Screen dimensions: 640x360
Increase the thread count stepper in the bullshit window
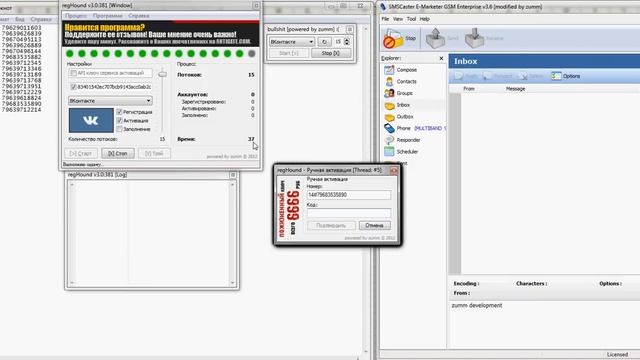pos(347,40)
